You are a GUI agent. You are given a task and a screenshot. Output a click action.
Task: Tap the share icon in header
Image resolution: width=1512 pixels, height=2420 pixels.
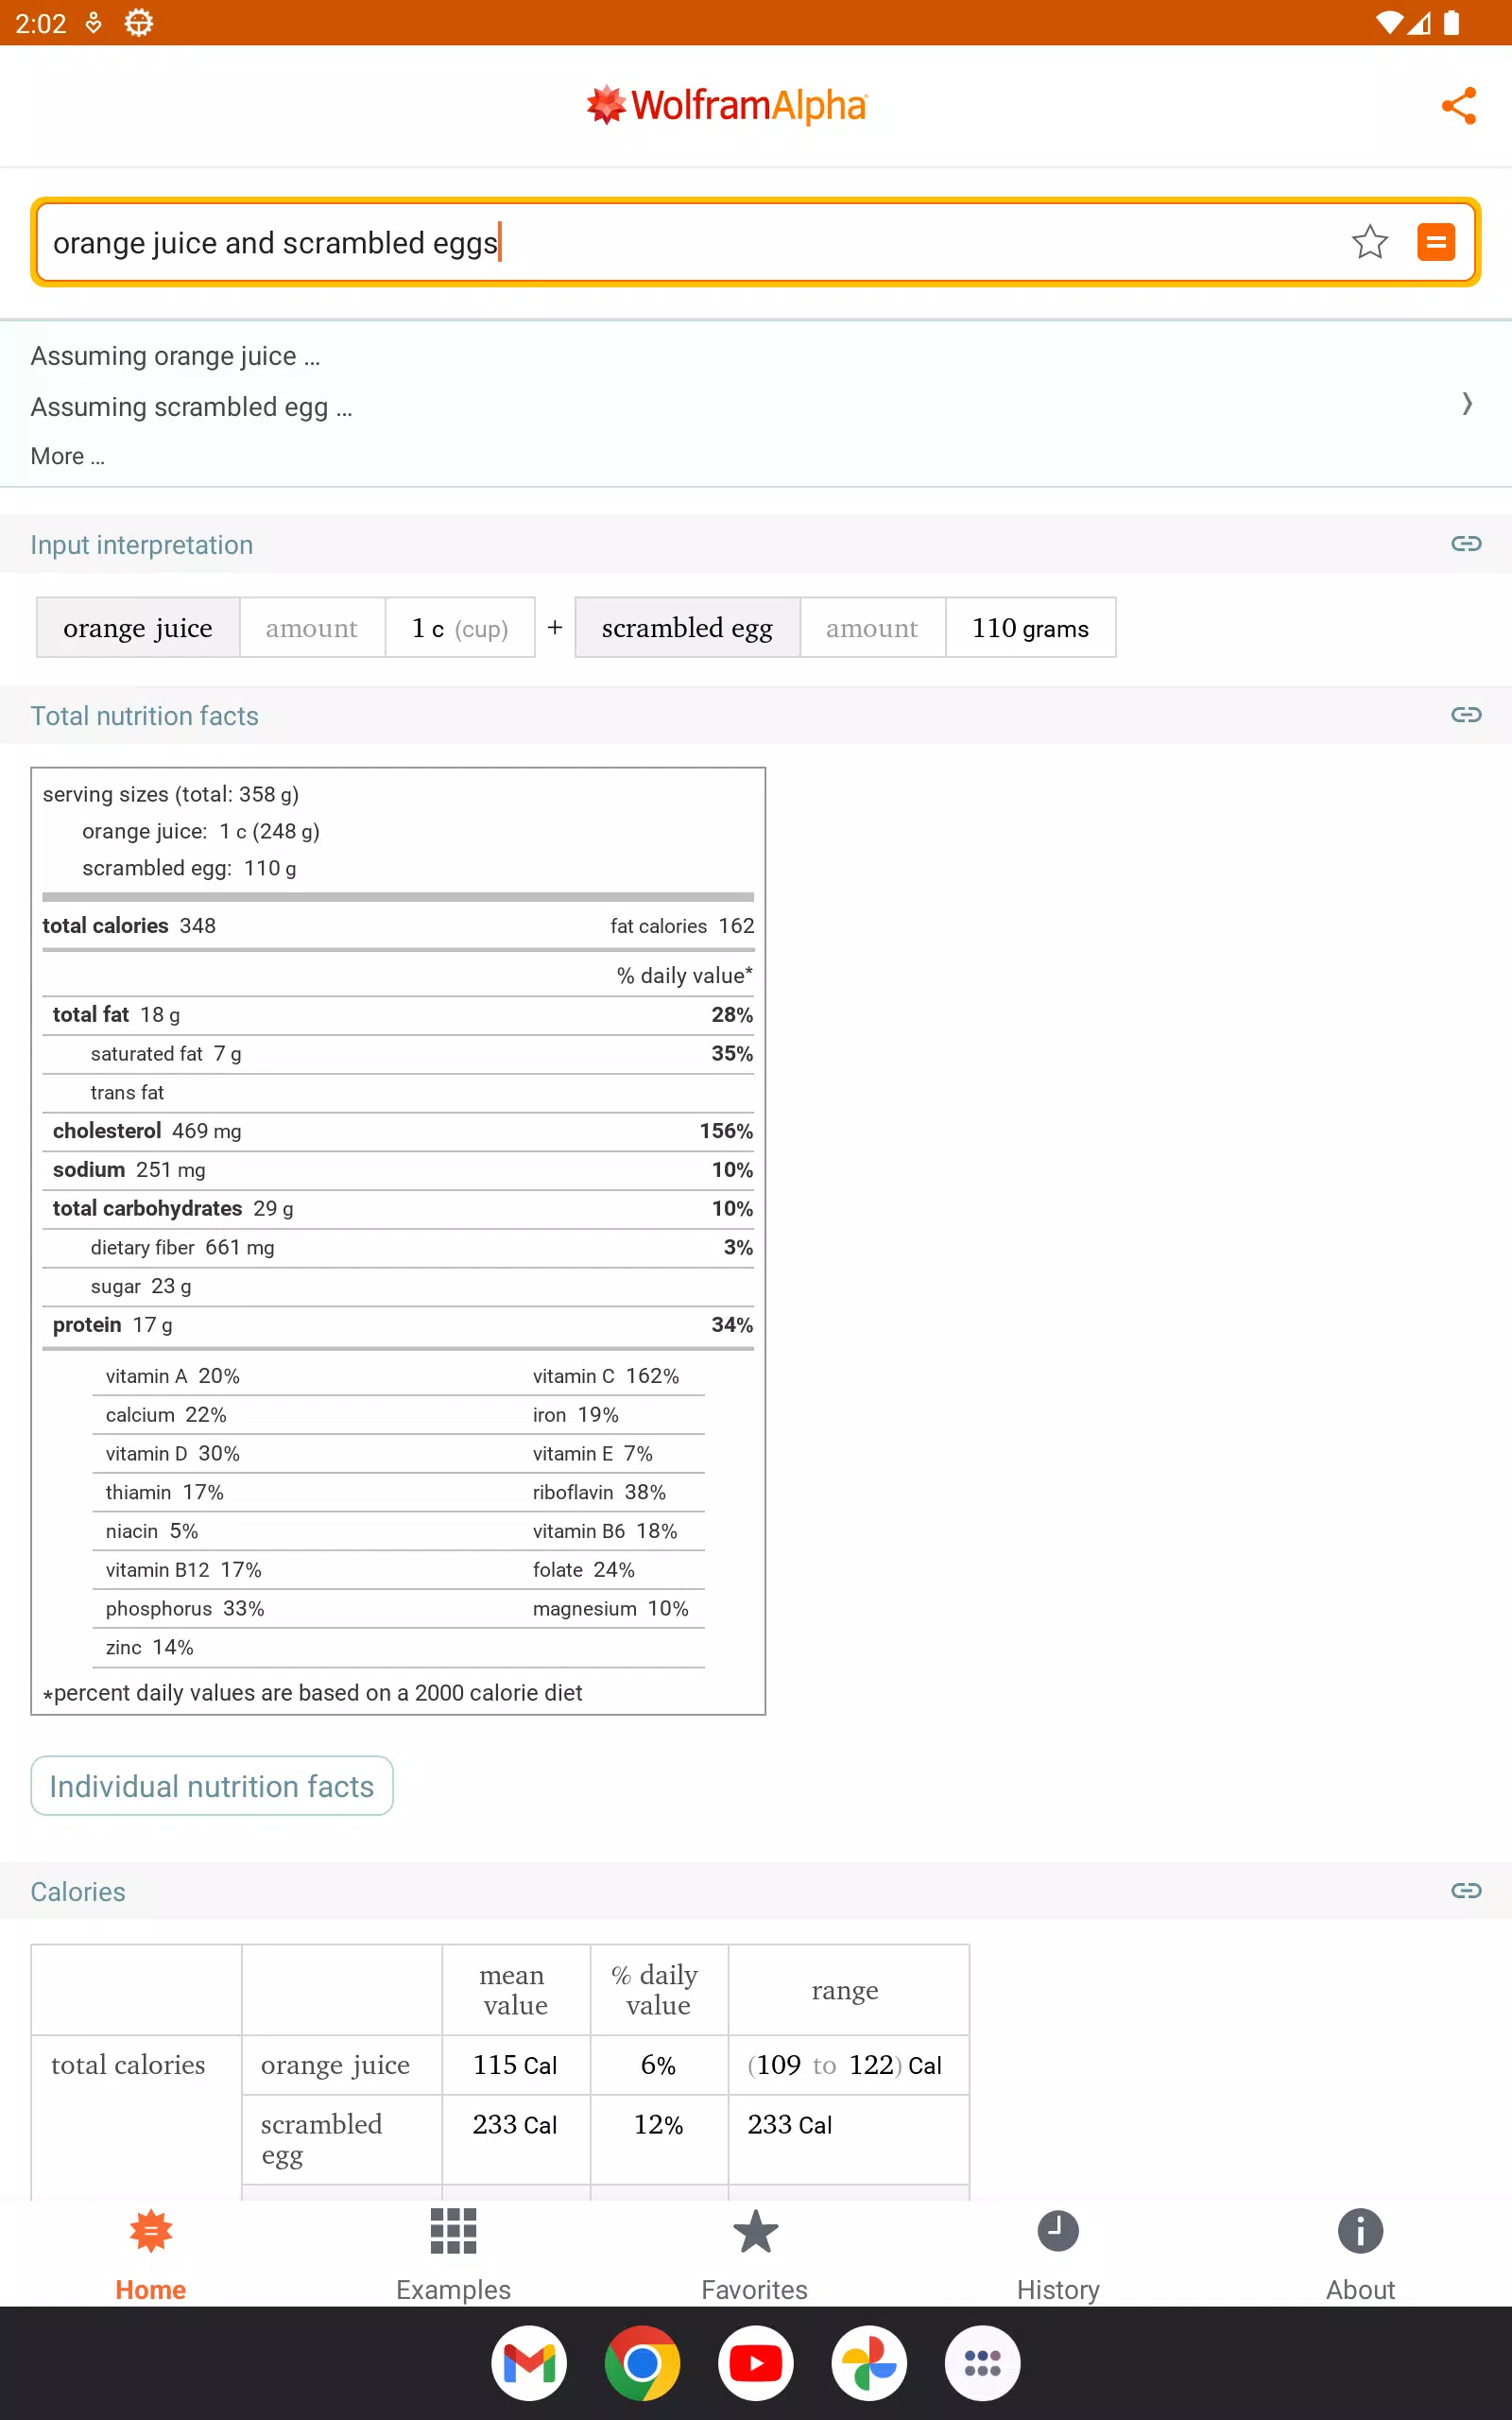click(1458, 105)
